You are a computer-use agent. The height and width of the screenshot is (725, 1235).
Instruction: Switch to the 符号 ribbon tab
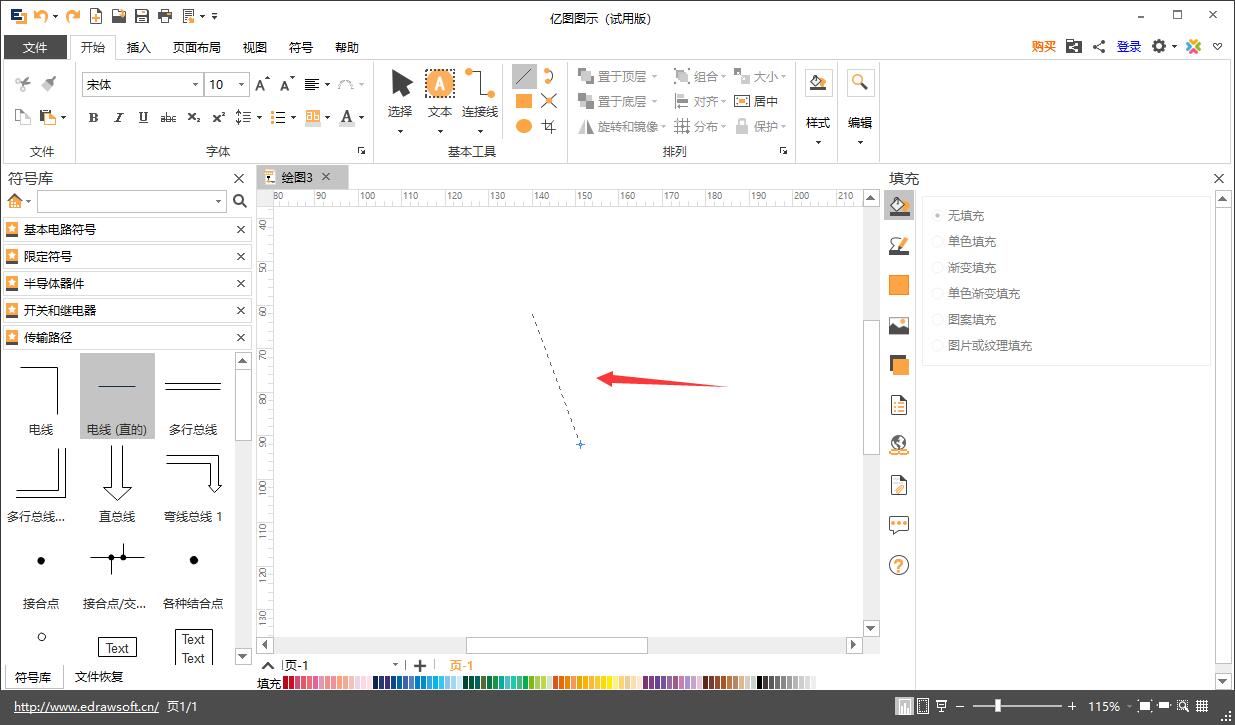click(x=301, y=47)
